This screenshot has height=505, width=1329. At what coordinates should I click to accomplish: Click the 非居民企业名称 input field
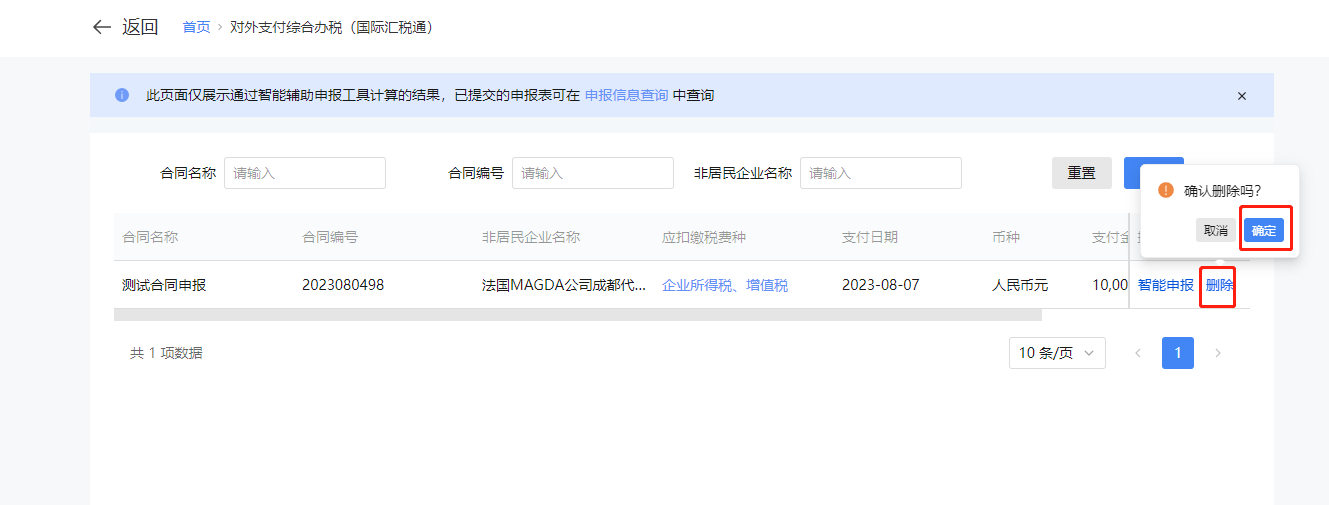click(x=881, y=173)
